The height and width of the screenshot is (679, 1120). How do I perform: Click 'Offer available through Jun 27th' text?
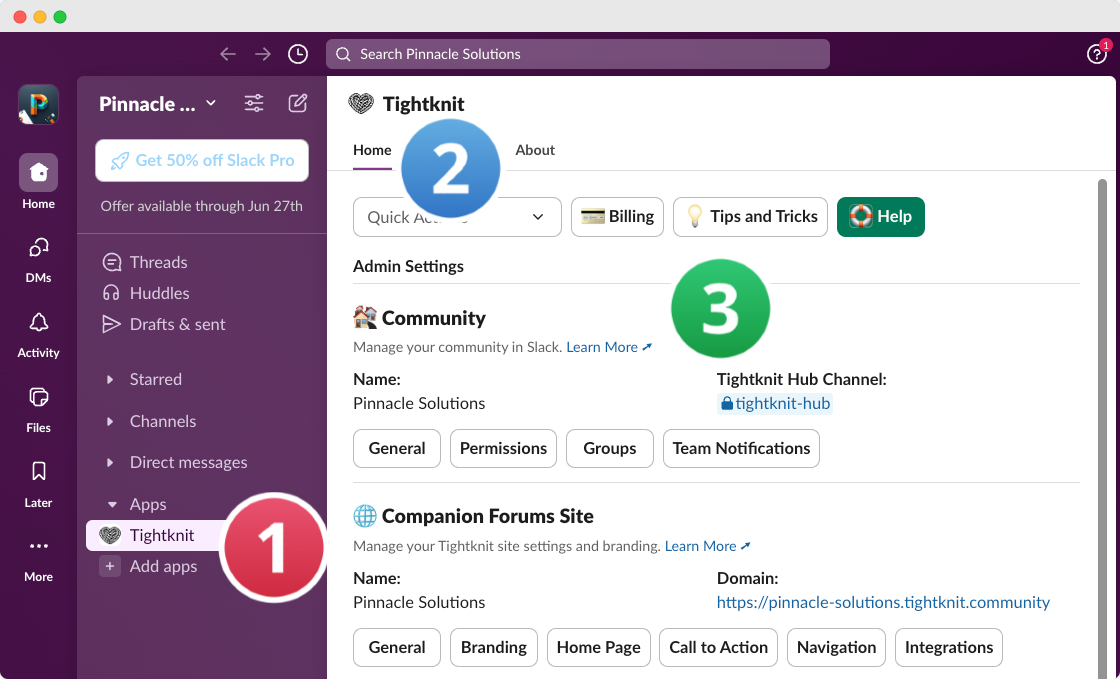(201, 206)
